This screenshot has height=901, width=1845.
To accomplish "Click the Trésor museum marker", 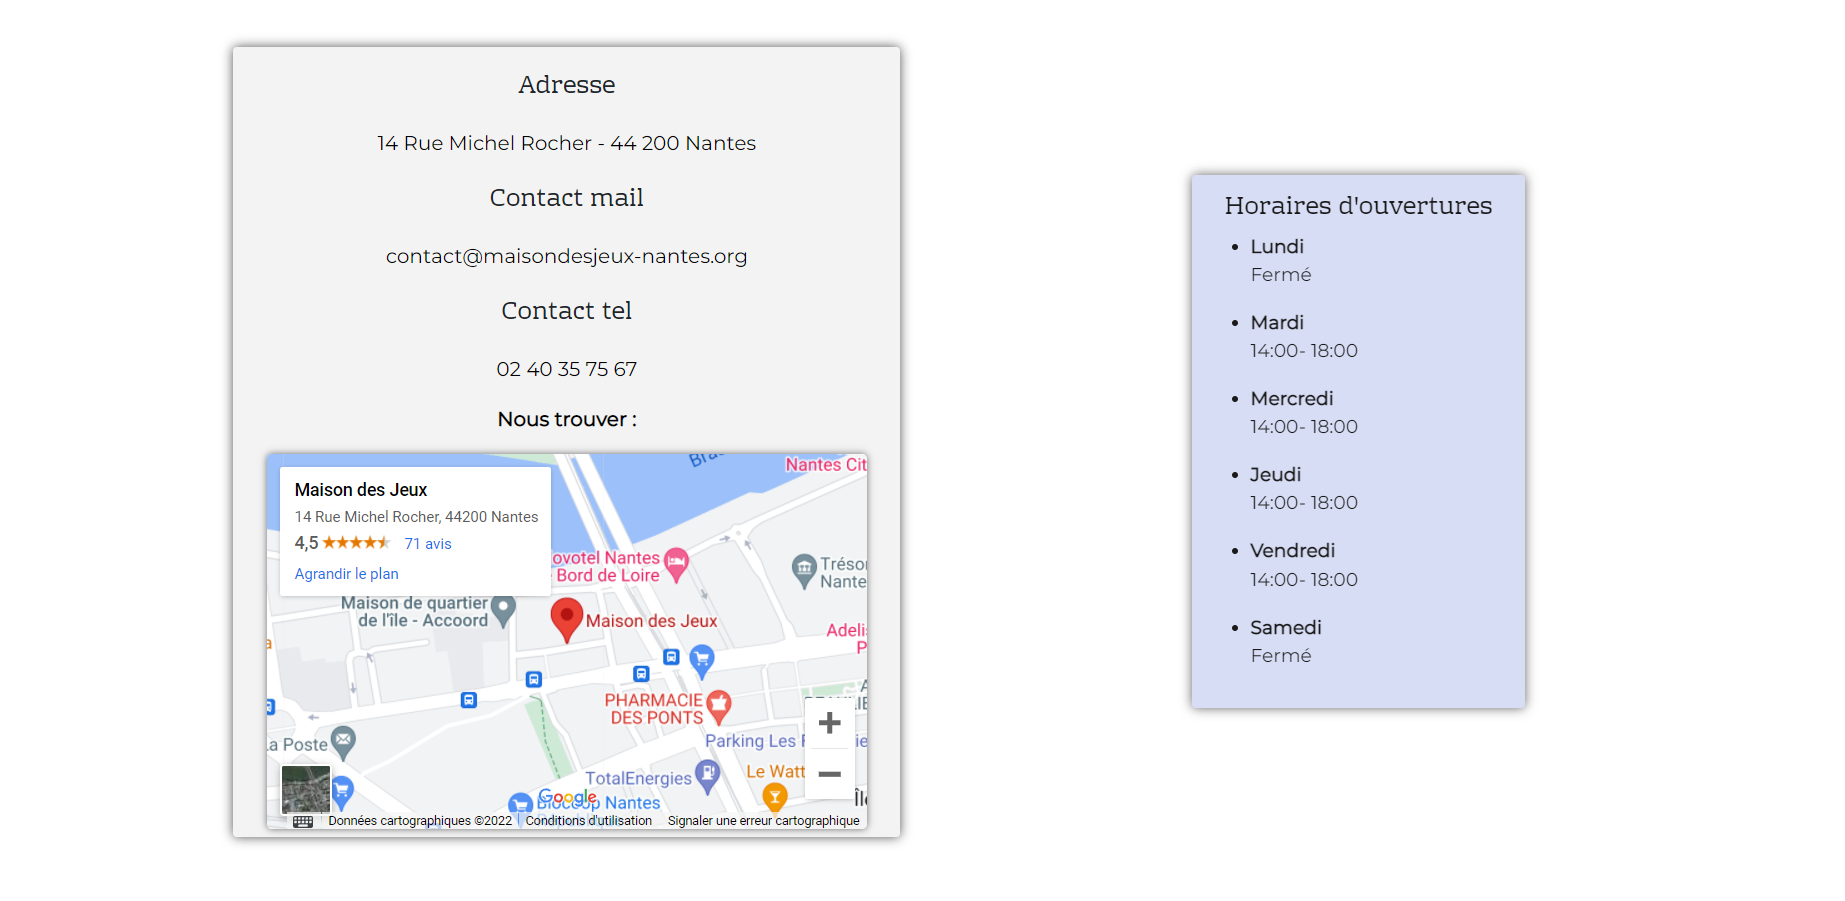I will point(804,570).
